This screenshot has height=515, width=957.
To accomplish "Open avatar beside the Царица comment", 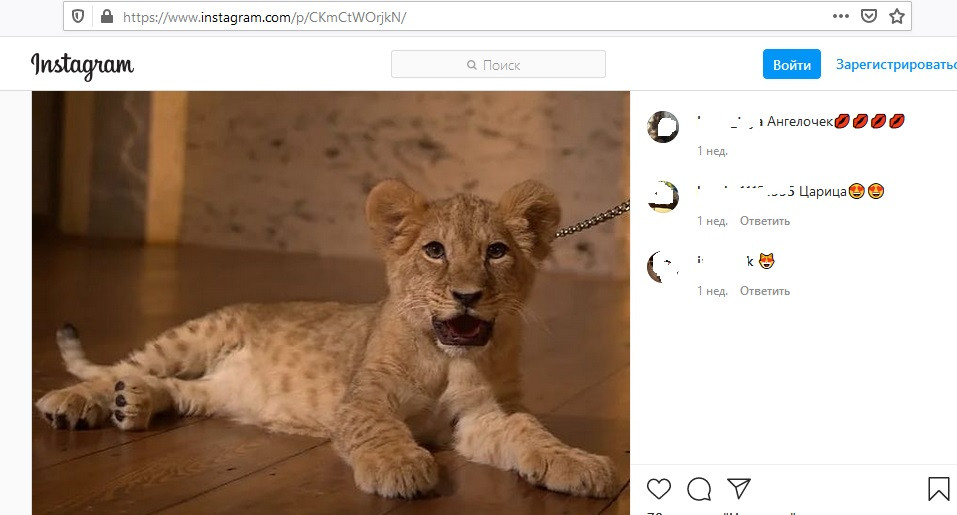I will (663, 197).
